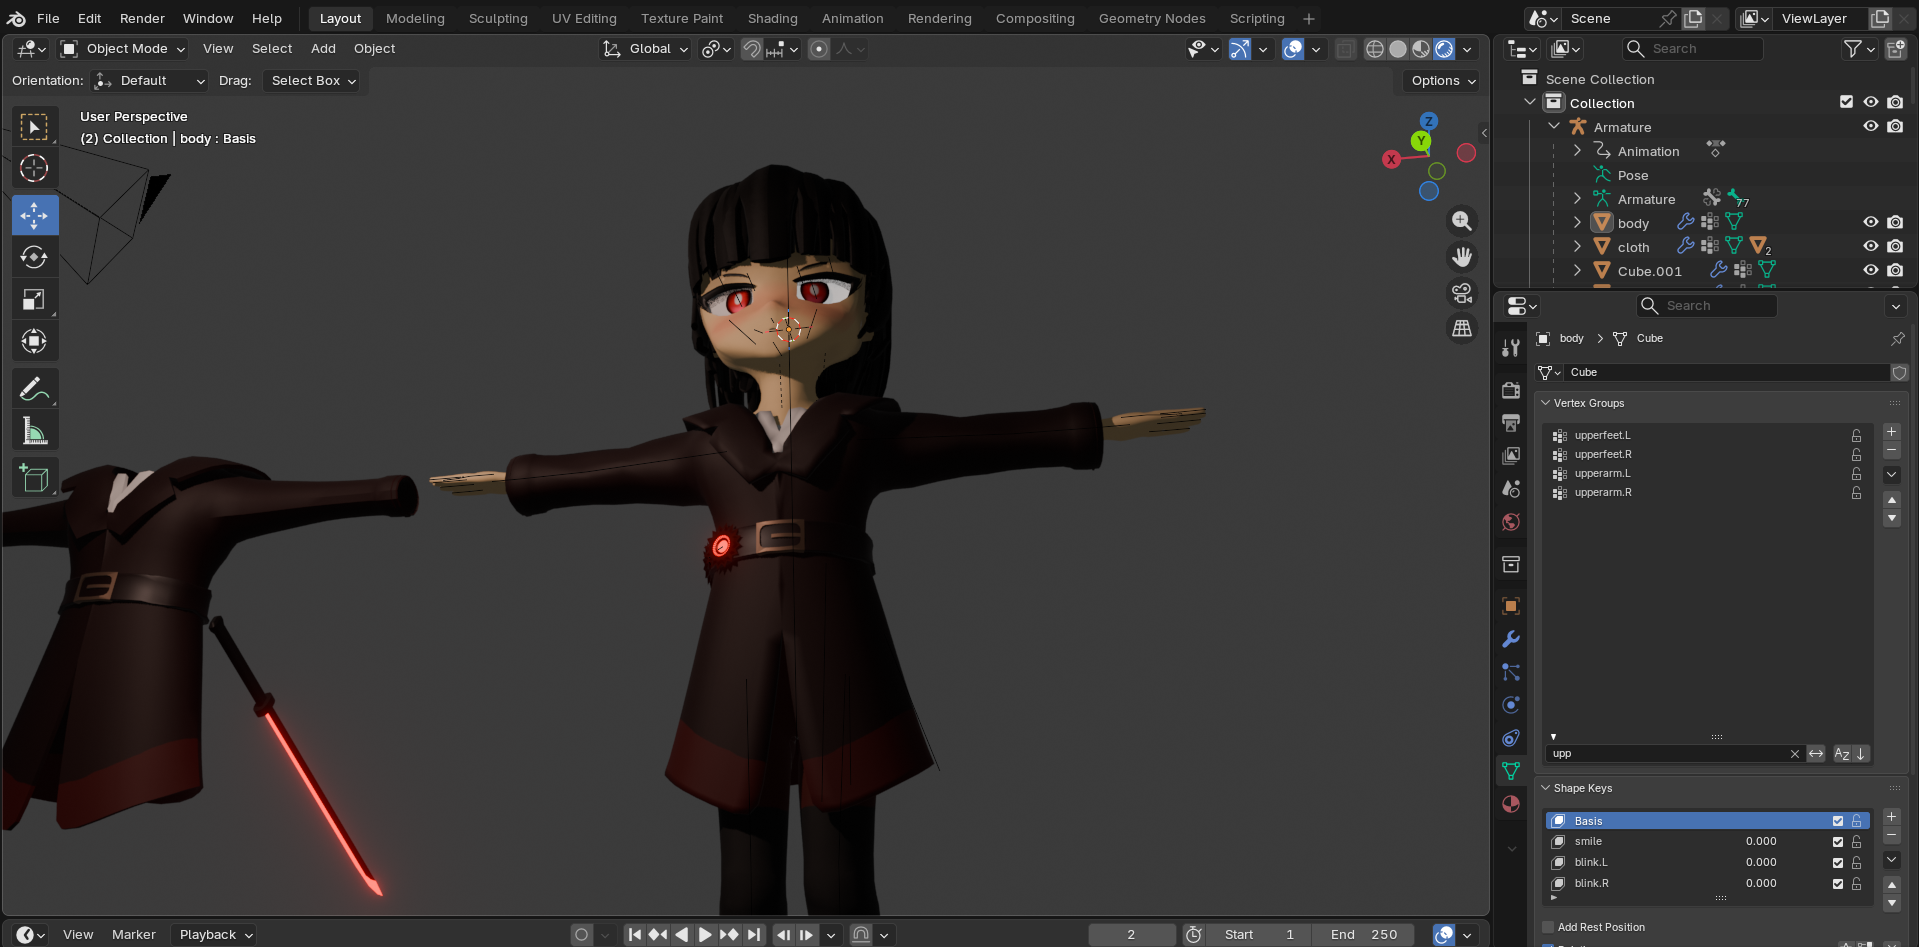This screenshot has height=947, width=1919.
Task: Adjust the smile shape key value
Action: point(1761,842)
